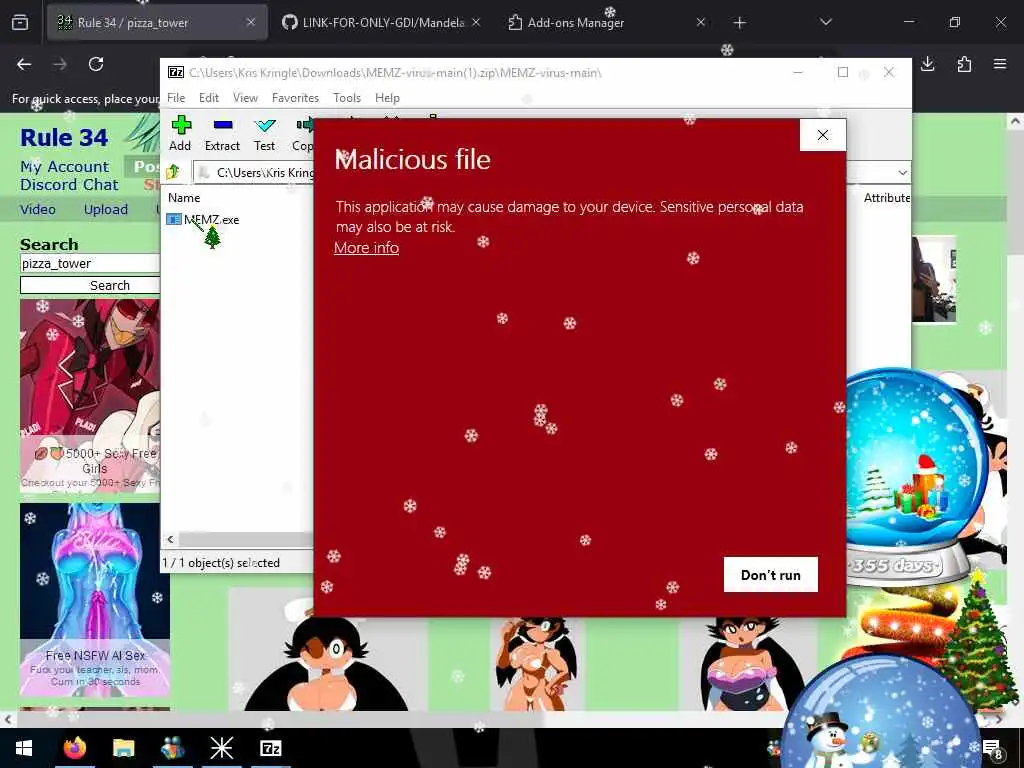Click the Upload navigation link
Viewport: 1024px width, 768px height.
click(x=106, y=209)
